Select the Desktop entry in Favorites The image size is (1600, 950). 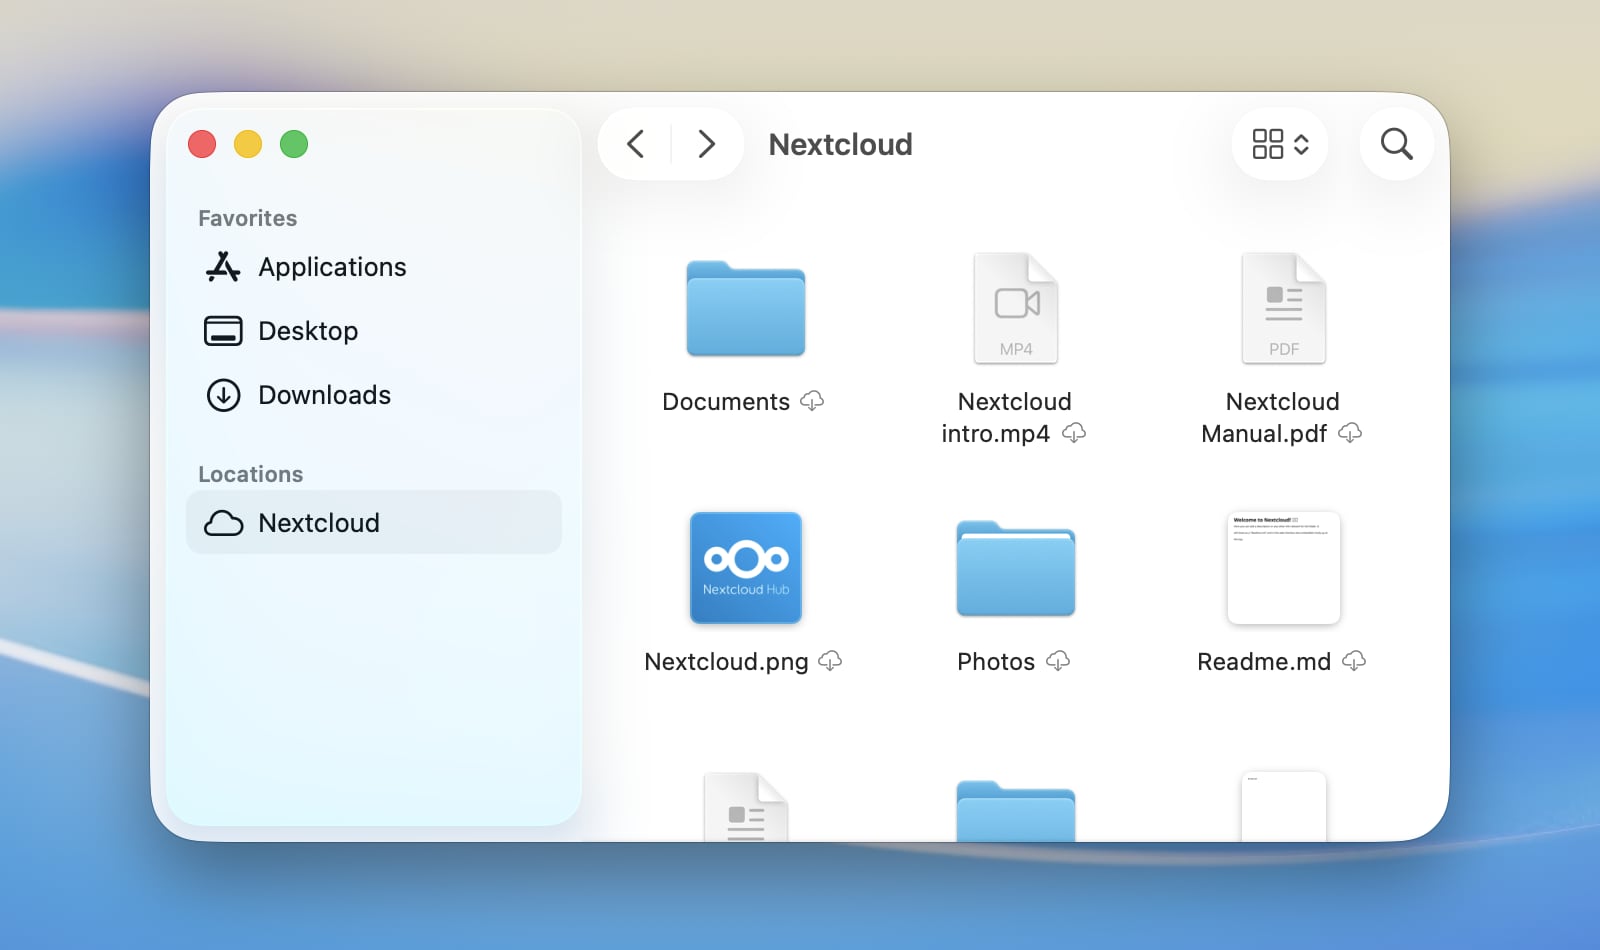click(x=308, y=330)
